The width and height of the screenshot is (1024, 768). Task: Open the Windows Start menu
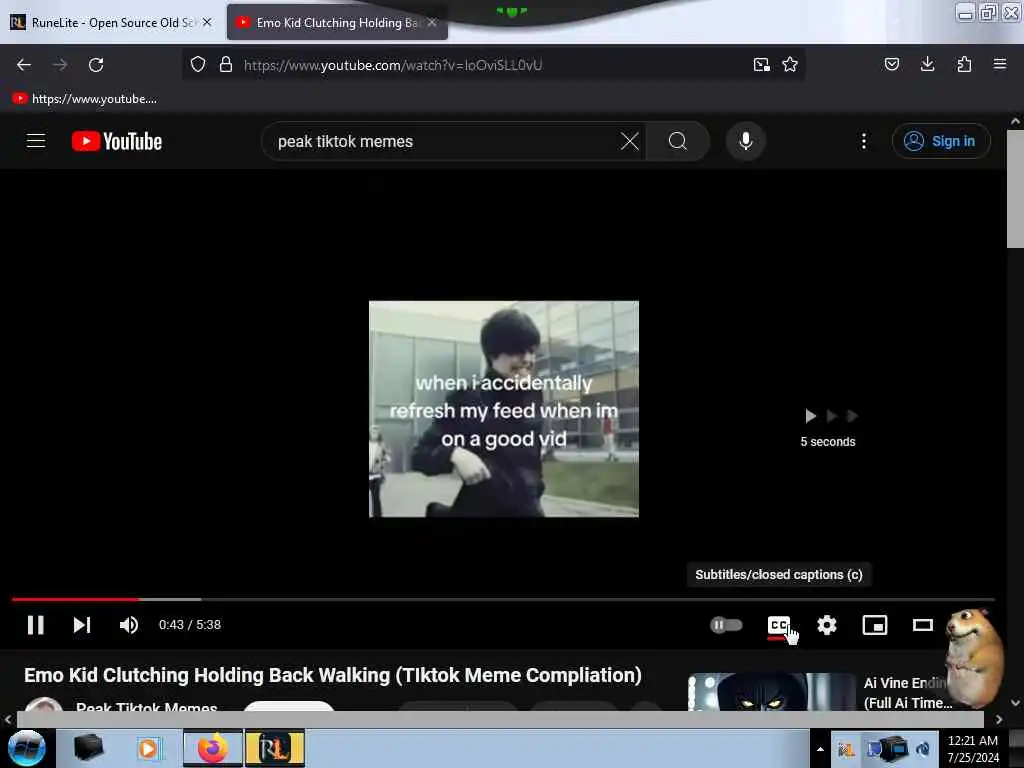pos(27,748)
